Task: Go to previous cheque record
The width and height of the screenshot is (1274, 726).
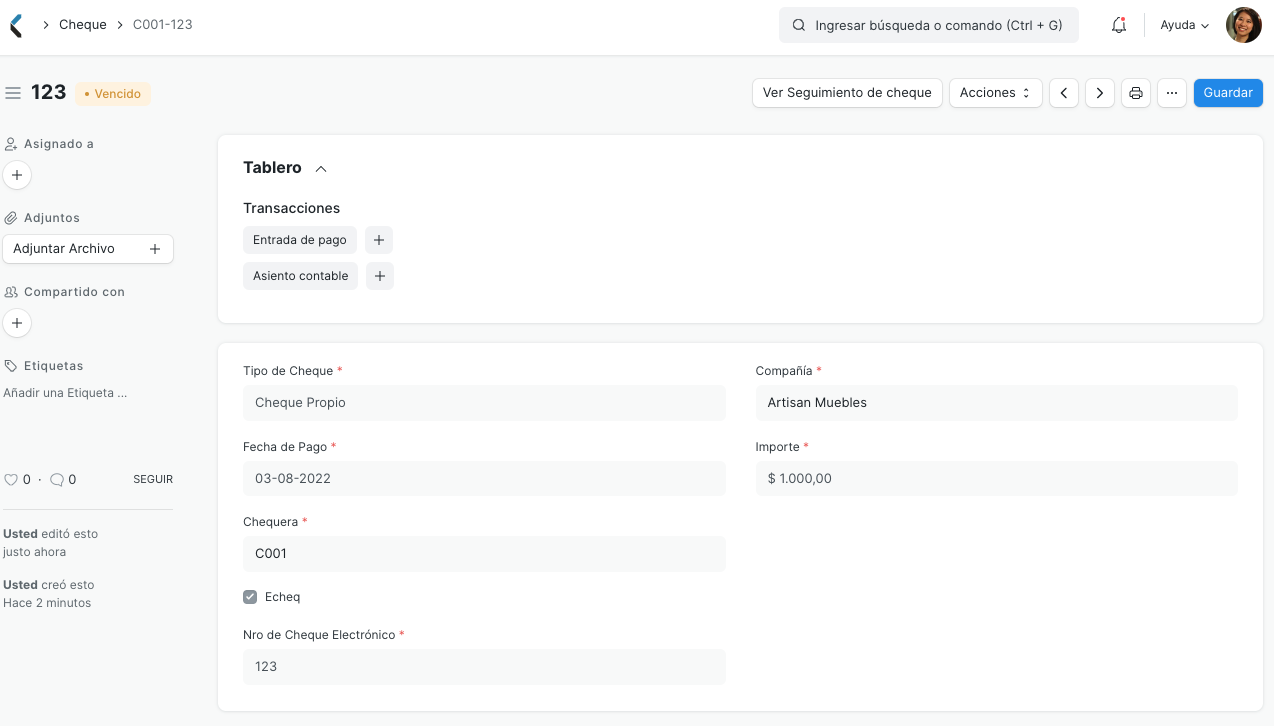Action: click(x=1064, y=93)
